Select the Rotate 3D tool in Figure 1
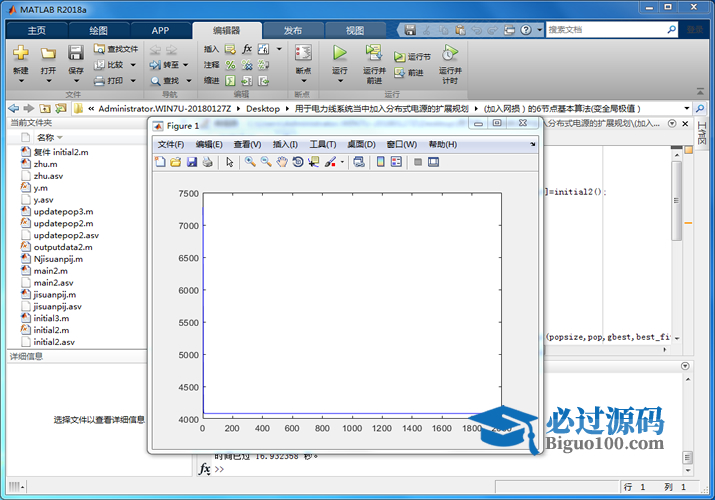The width and height of the screenshot is (715, 500). tap(298, 162)
